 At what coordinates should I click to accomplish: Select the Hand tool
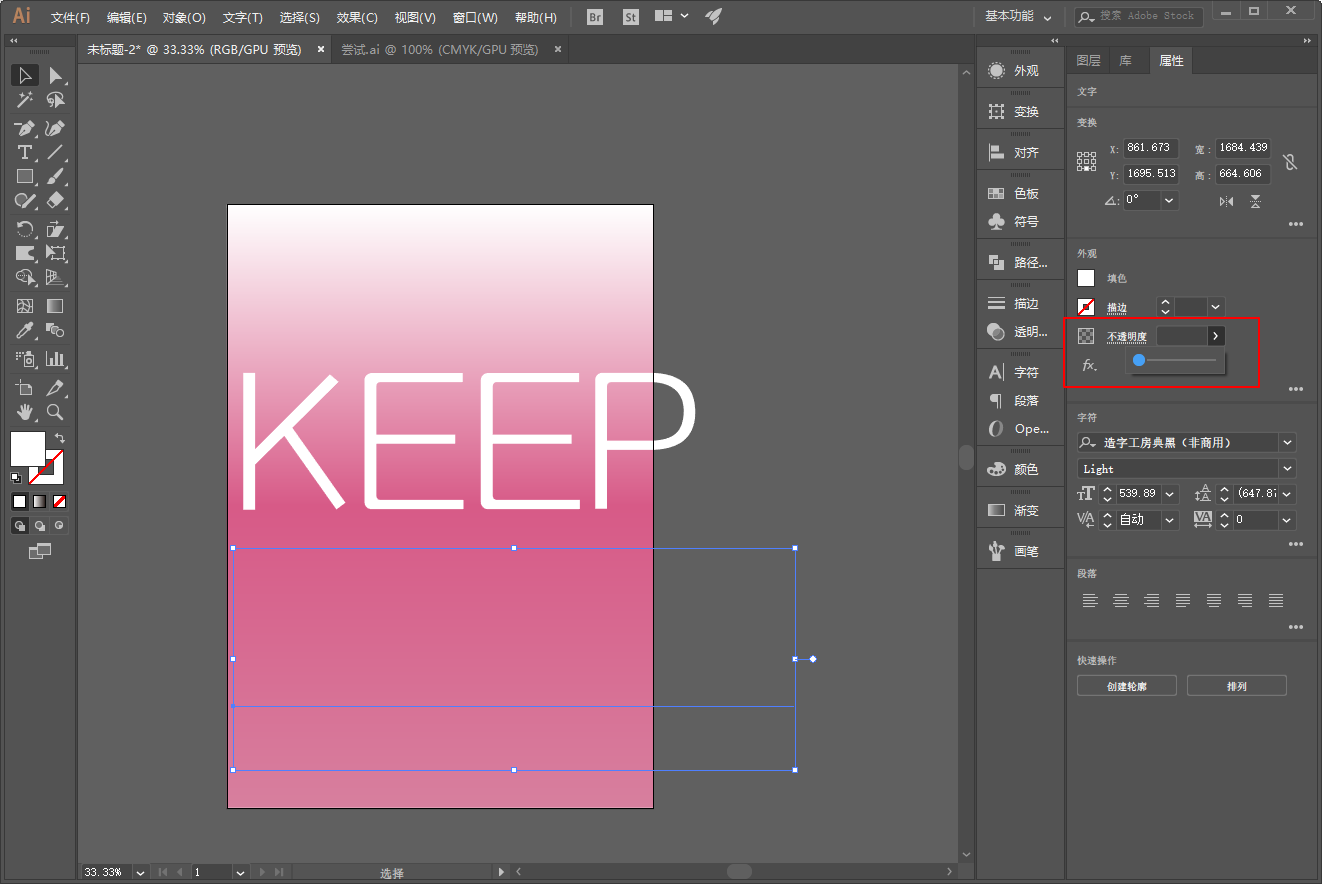(x=25, y=411)
